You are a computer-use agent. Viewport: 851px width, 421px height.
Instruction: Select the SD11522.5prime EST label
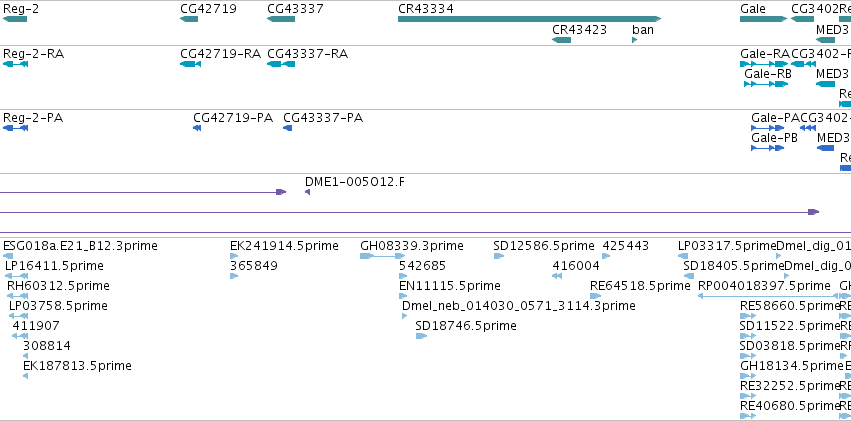(x=790, y=326)
